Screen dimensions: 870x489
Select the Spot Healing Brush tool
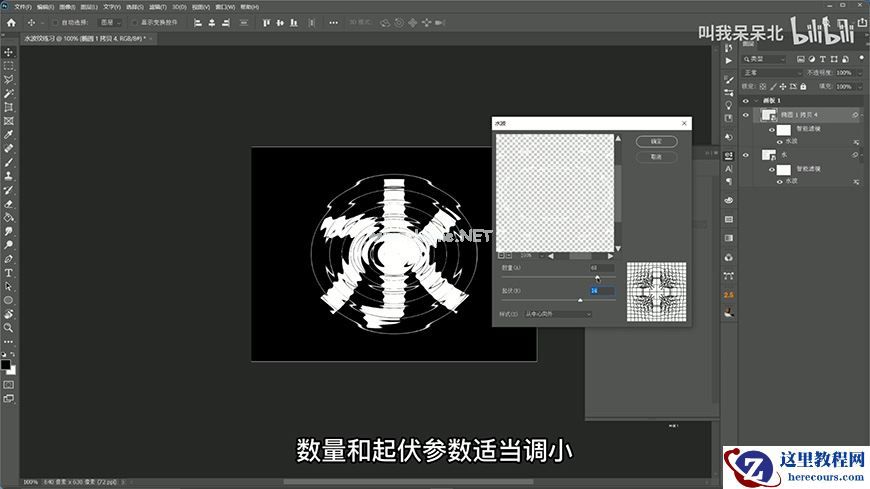click(x=8, y=149)
